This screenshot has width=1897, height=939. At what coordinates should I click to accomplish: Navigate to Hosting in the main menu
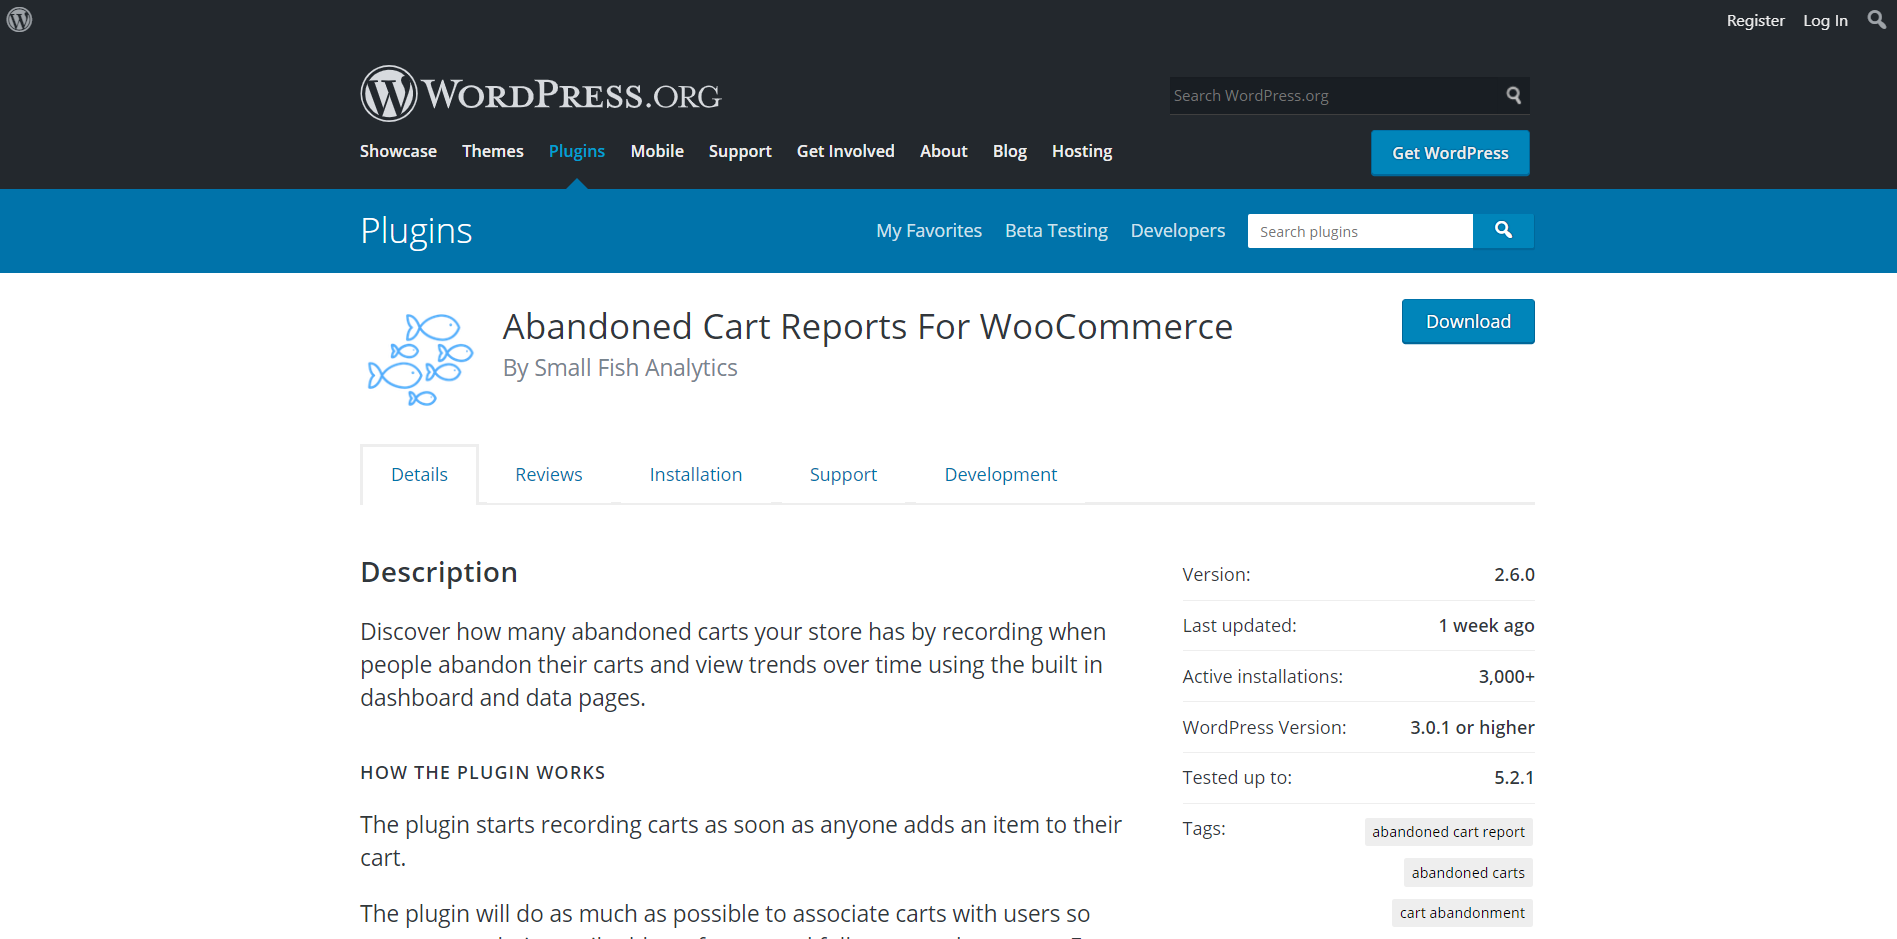1081,151
